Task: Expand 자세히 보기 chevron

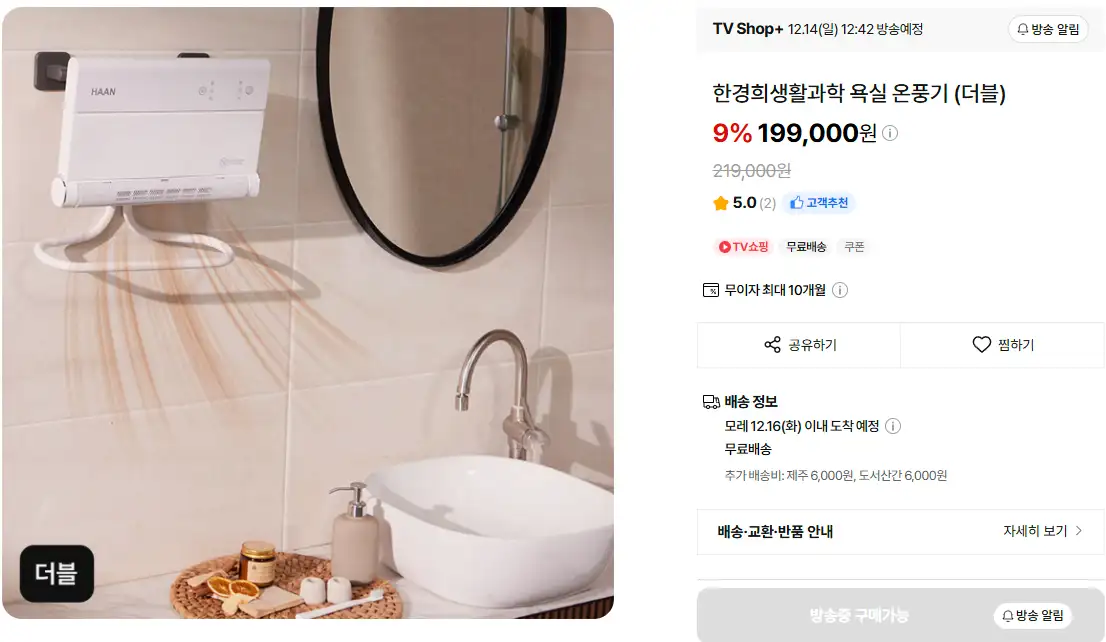Action: click(1078, 531)
